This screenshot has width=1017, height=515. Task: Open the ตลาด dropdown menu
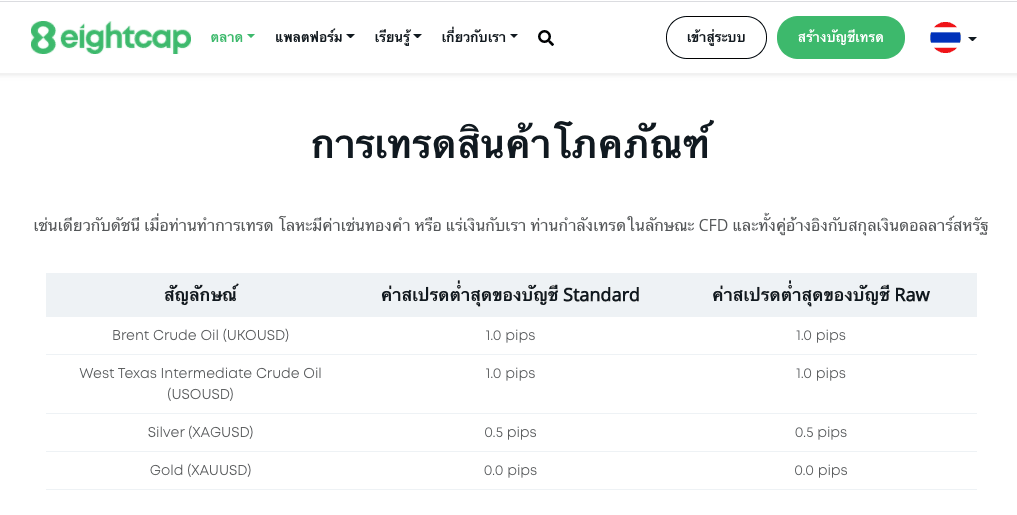[232, 38]
